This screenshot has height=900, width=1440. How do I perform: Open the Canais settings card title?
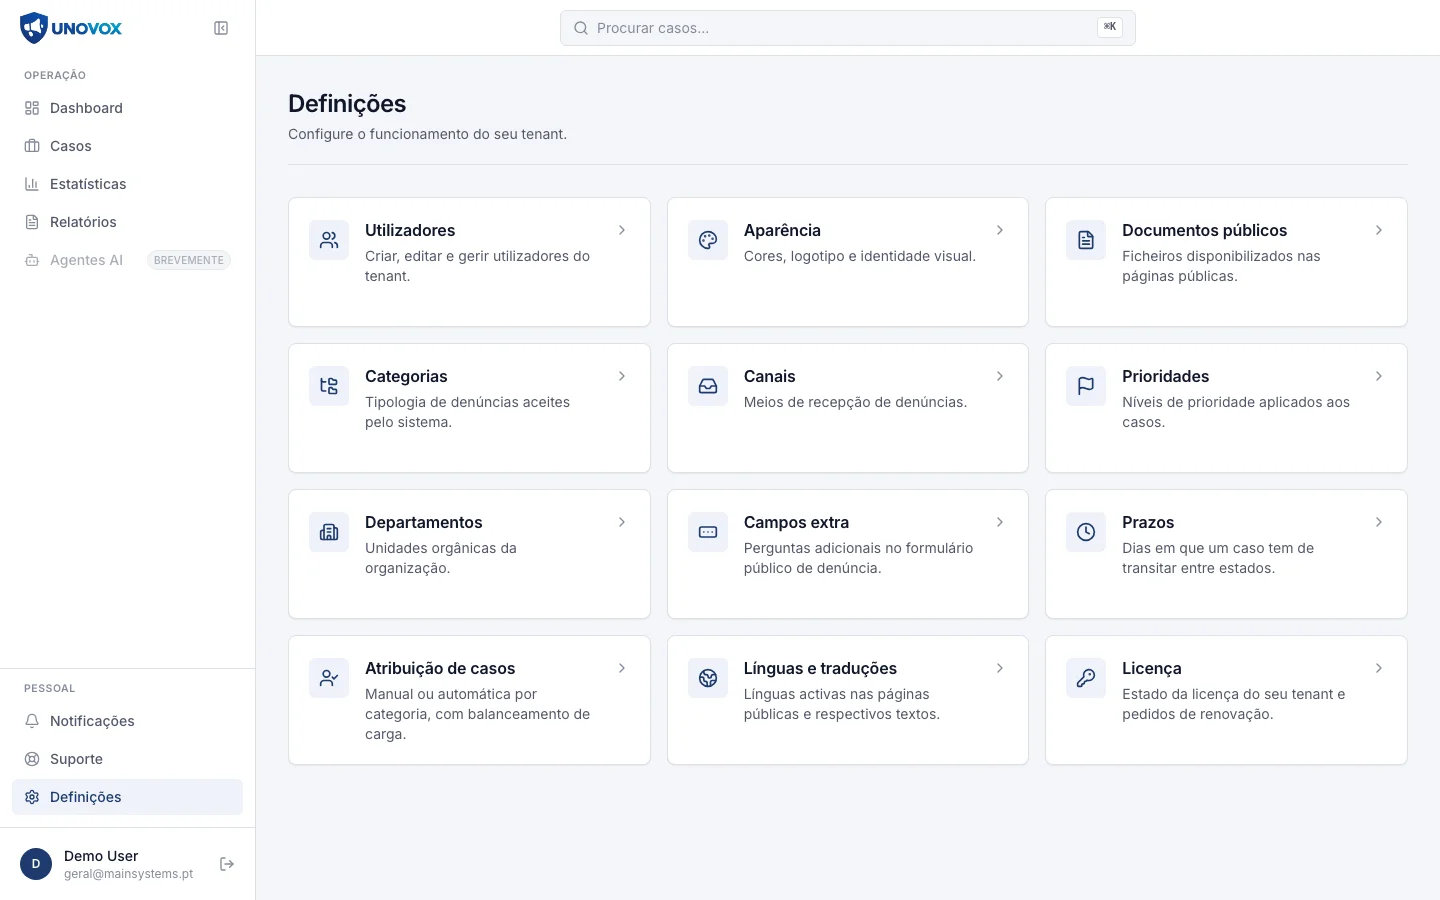click(x=769, y=376)
